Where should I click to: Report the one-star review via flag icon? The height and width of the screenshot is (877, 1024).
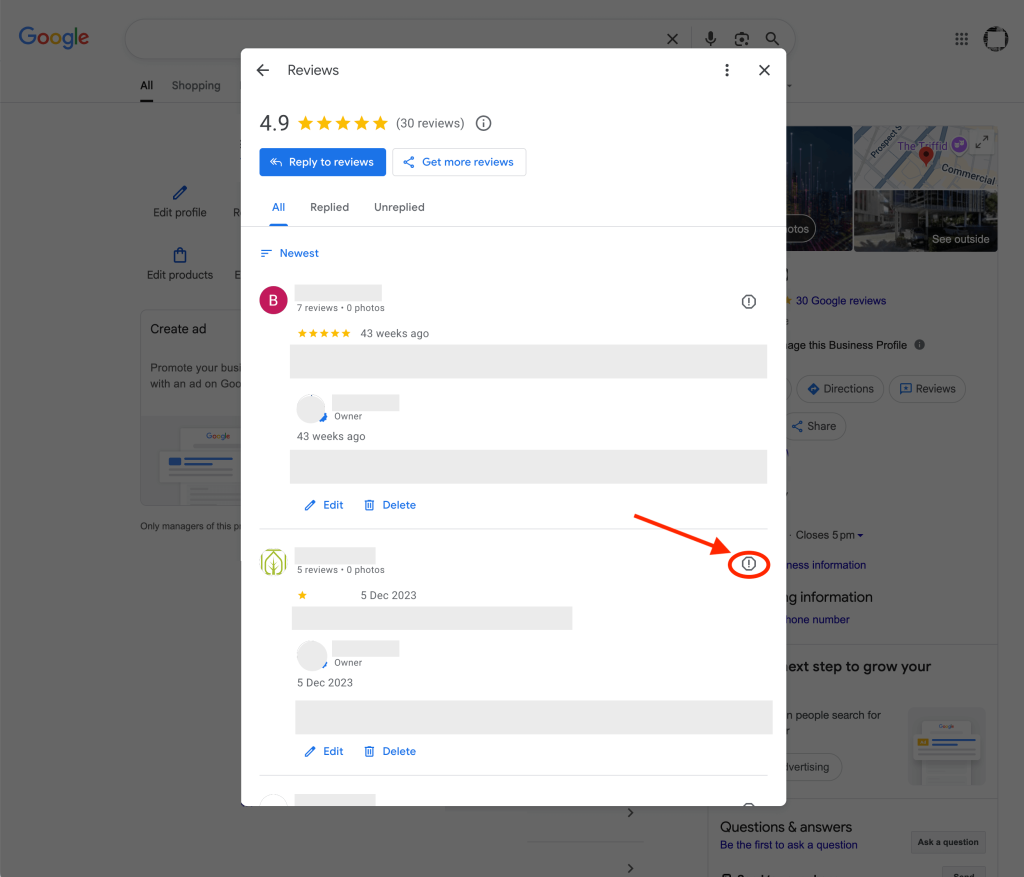749,565
